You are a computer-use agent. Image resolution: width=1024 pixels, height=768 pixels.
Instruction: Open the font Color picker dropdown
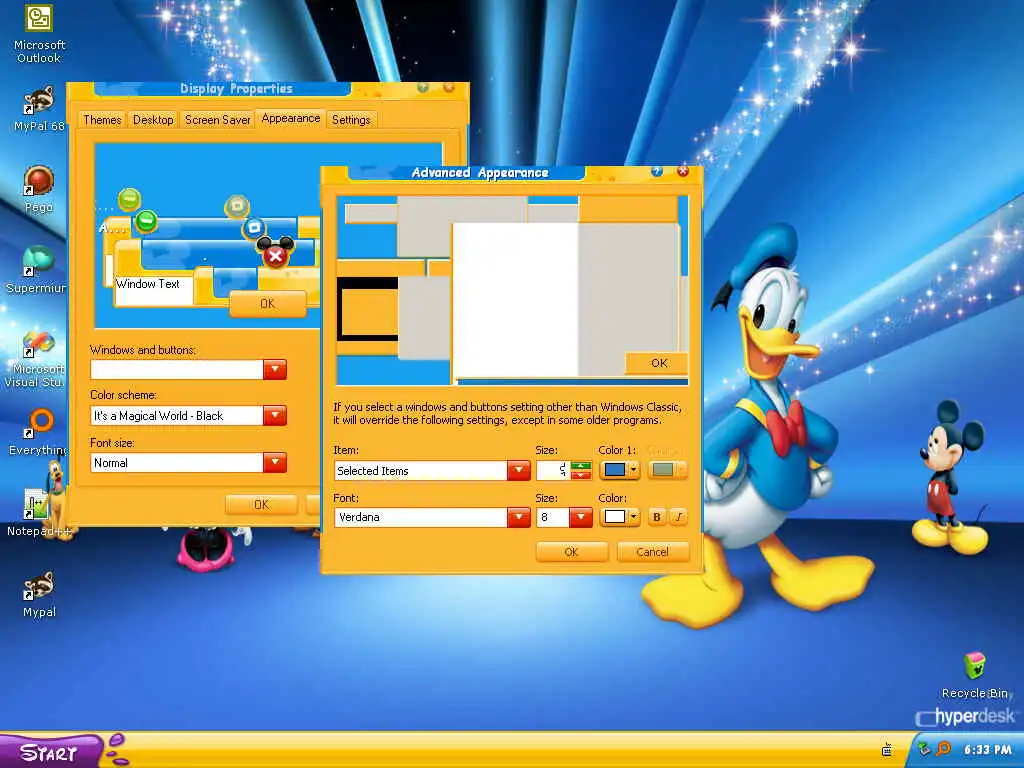tap(619, 517)
